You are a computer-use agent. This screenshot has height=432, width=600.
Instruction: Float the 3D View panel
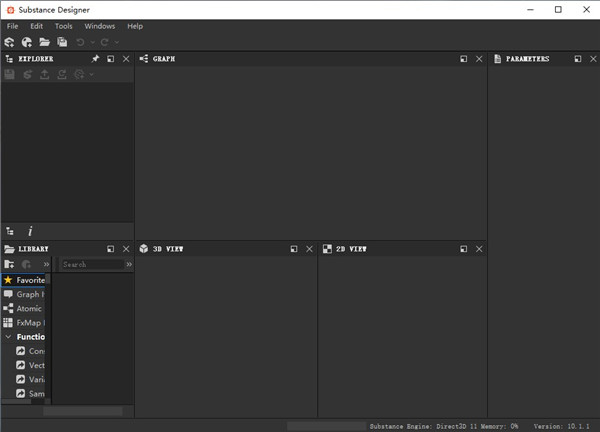pos(294,248)
